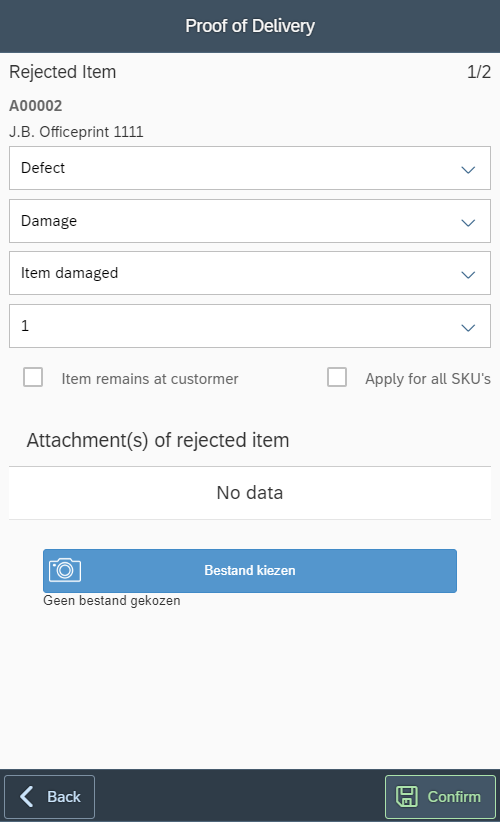The width and height of the screenshot is (500, 822).
Task: Select the Defect field text
Action: (43, 168)
